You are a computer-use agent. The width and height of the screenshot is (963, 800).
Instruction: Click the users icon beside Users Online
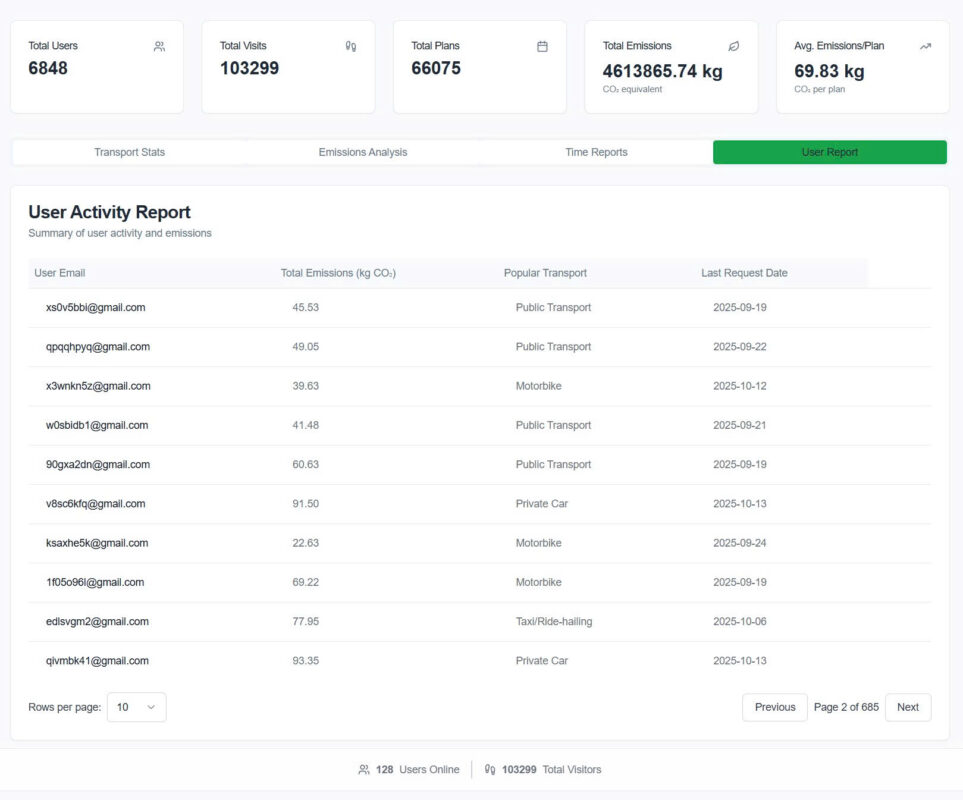(364, 770)
